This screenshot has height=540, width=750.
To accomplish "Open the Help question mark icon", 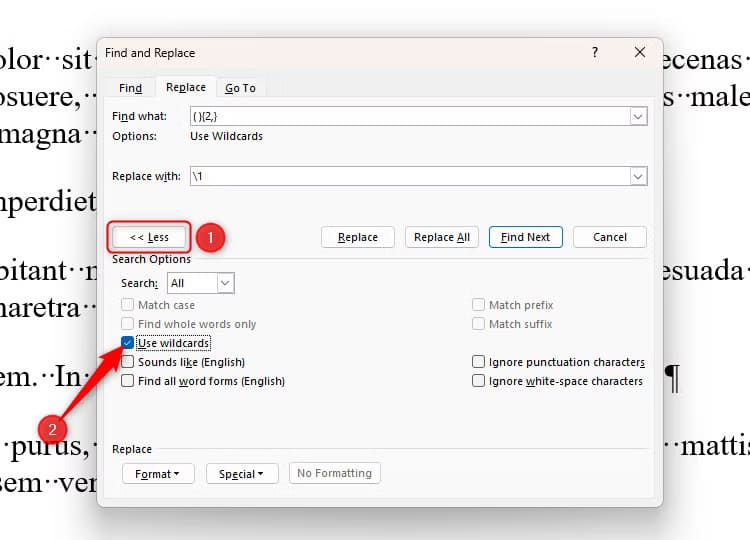I will point(595,52).
